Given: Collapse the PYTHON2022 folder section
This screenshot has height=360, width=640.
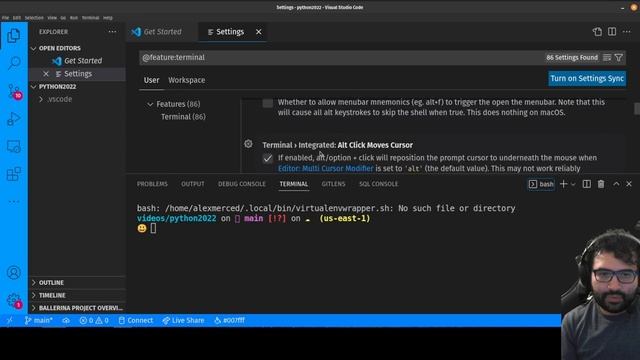Looking at the screenshot, I should (x=77, y=87).
